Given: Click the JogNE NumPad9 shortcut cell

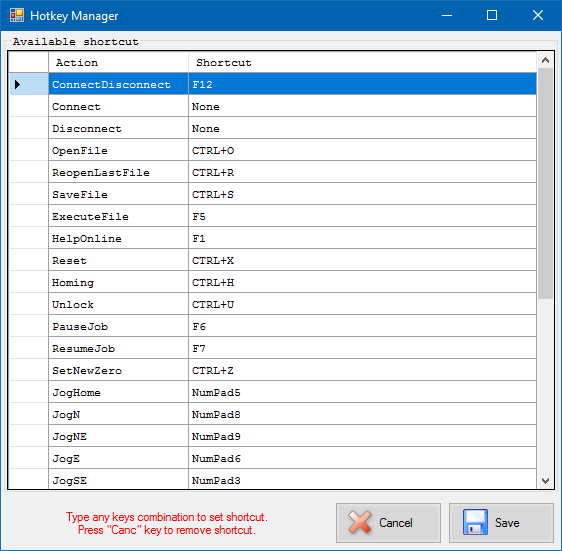Looking at the screenshot, I should (x=362, y=436).
